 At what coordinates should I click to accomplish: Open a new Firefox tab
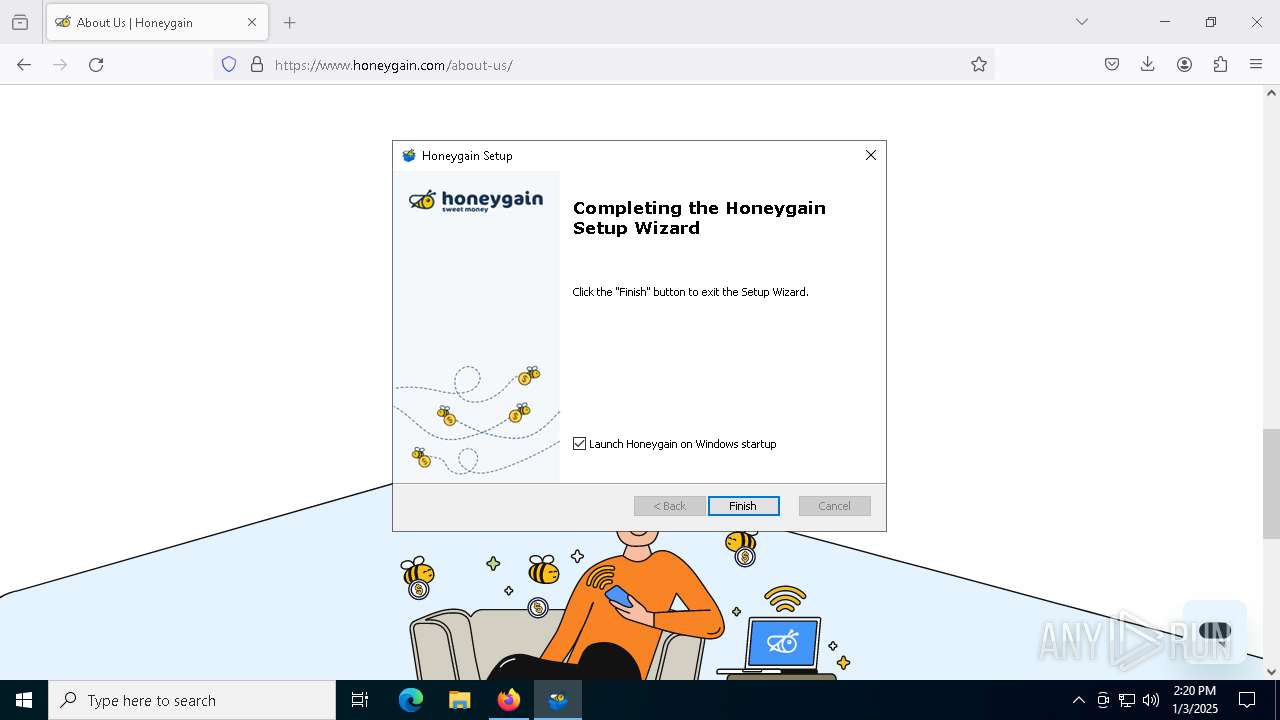click(x=290, y=22)
